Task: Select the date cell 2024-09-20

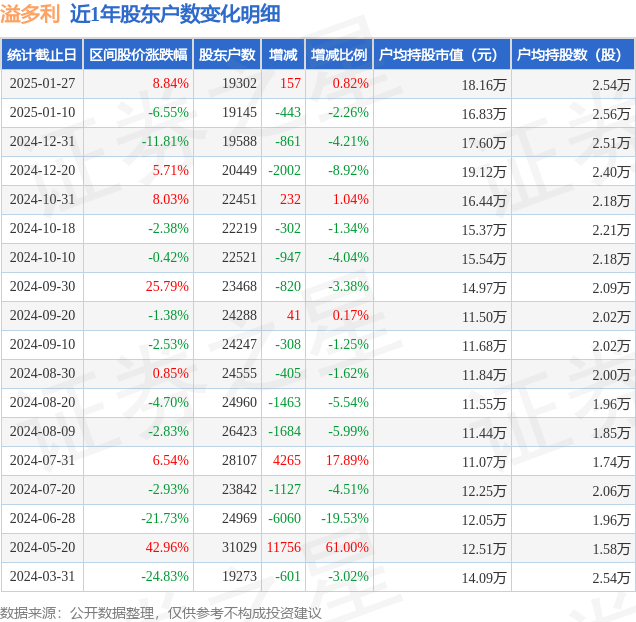Action: pos(43,316)
